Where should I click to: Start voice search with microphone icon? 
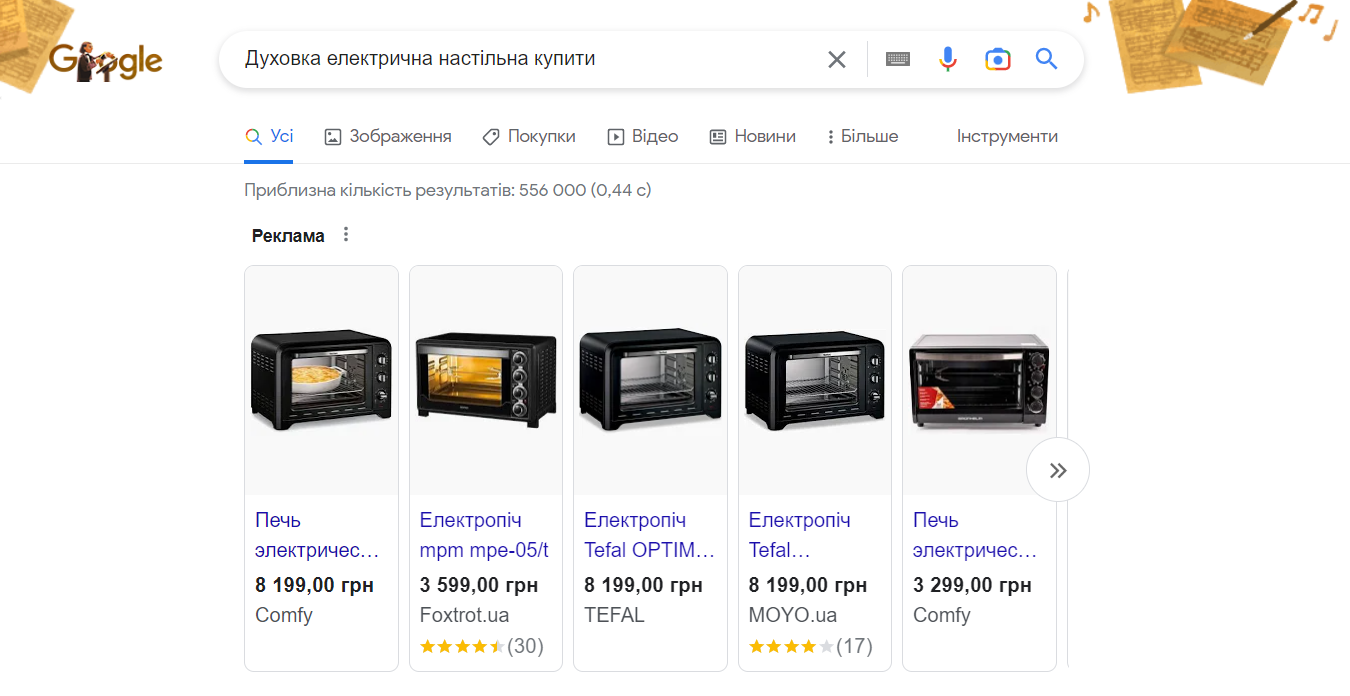point(948,59)
